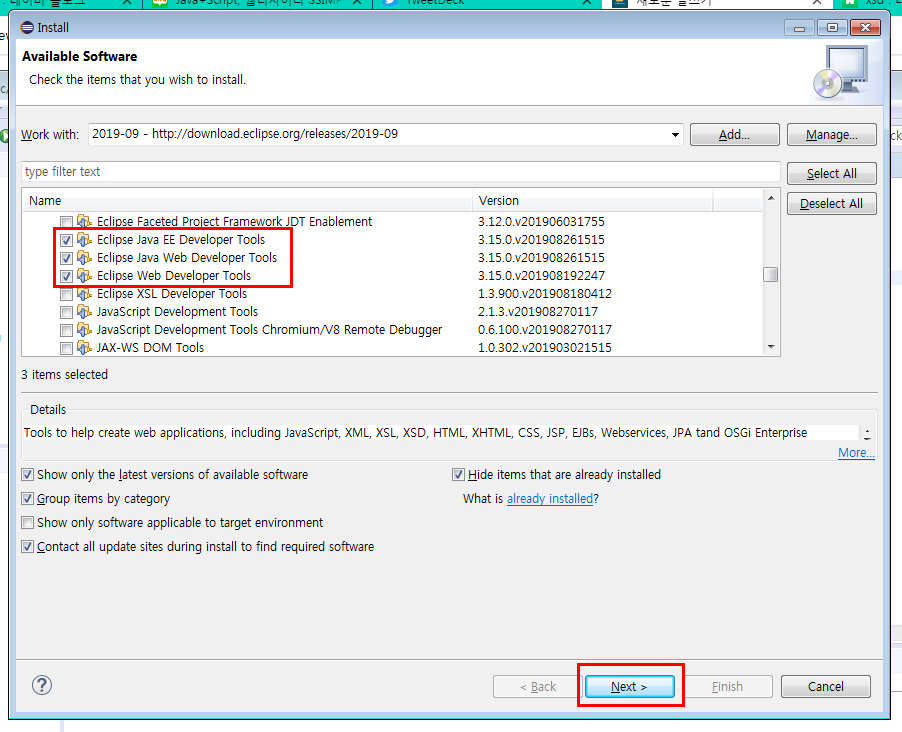Select version 1.0.302.v201903021515 cell
Screen dimensions: 902x732
544,348
